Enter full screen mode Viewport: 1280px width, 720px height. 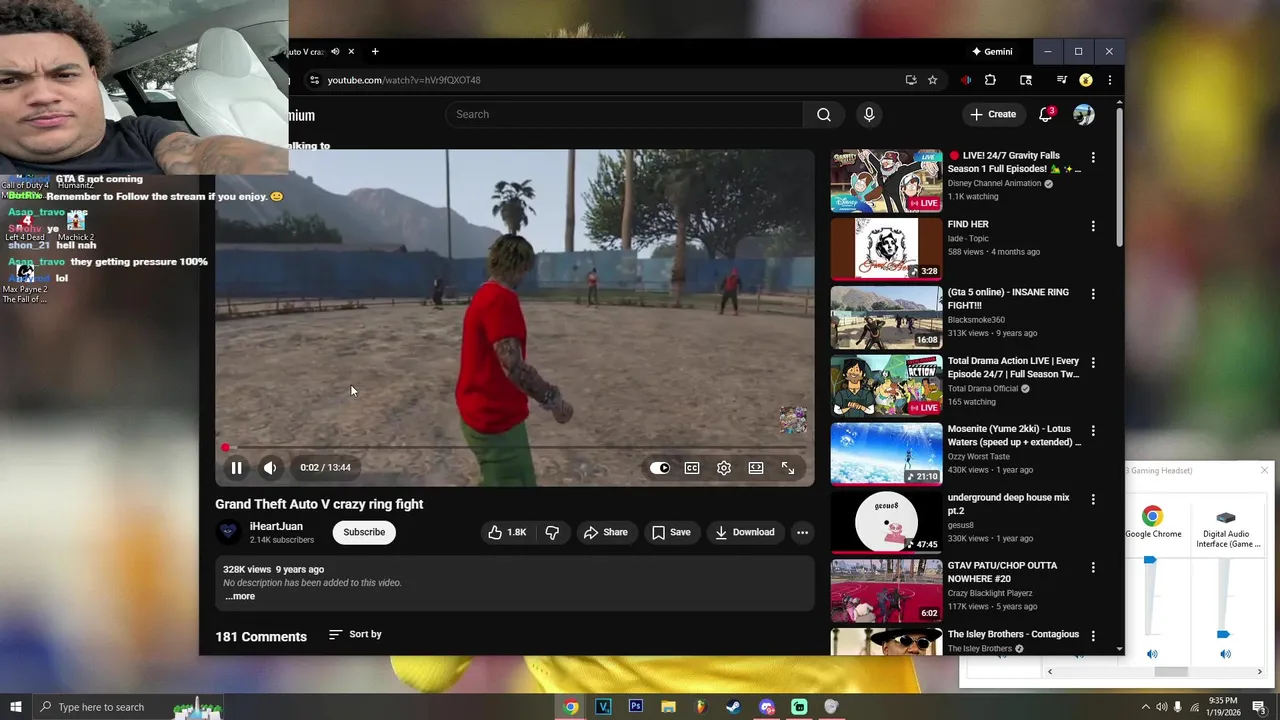788,468
